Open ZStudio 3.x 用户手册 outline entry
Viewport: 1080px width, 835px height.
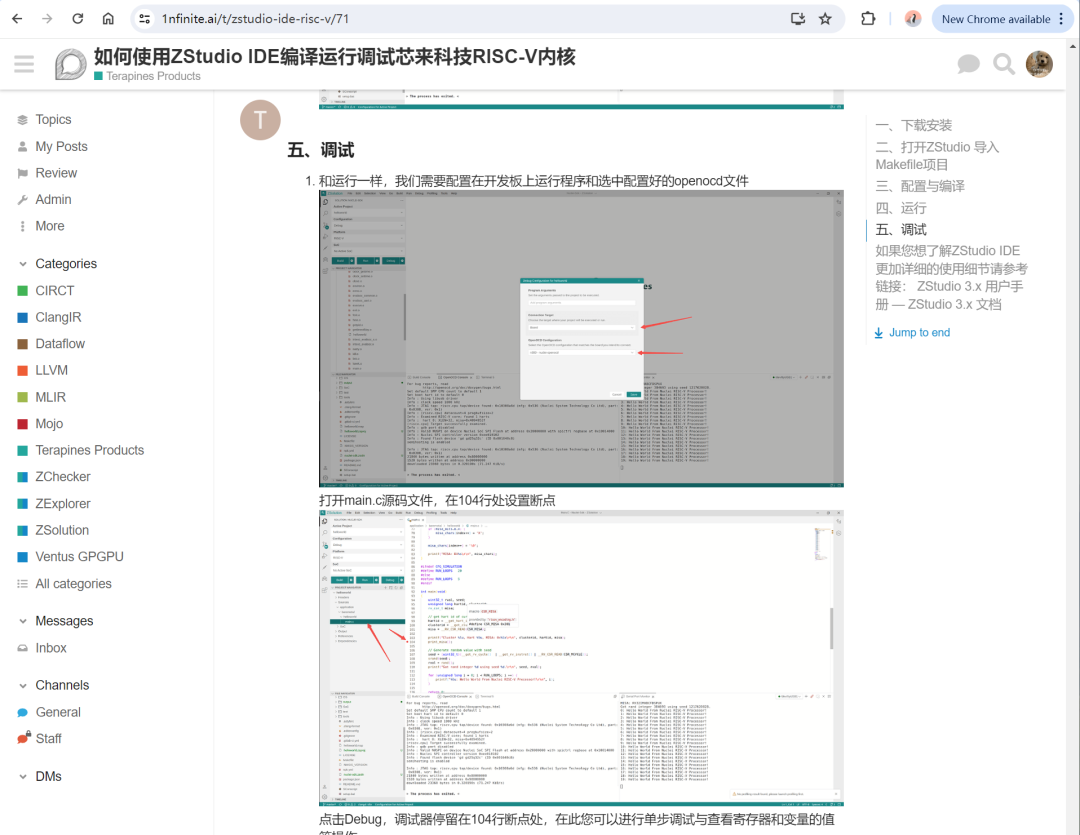[951, 277]
